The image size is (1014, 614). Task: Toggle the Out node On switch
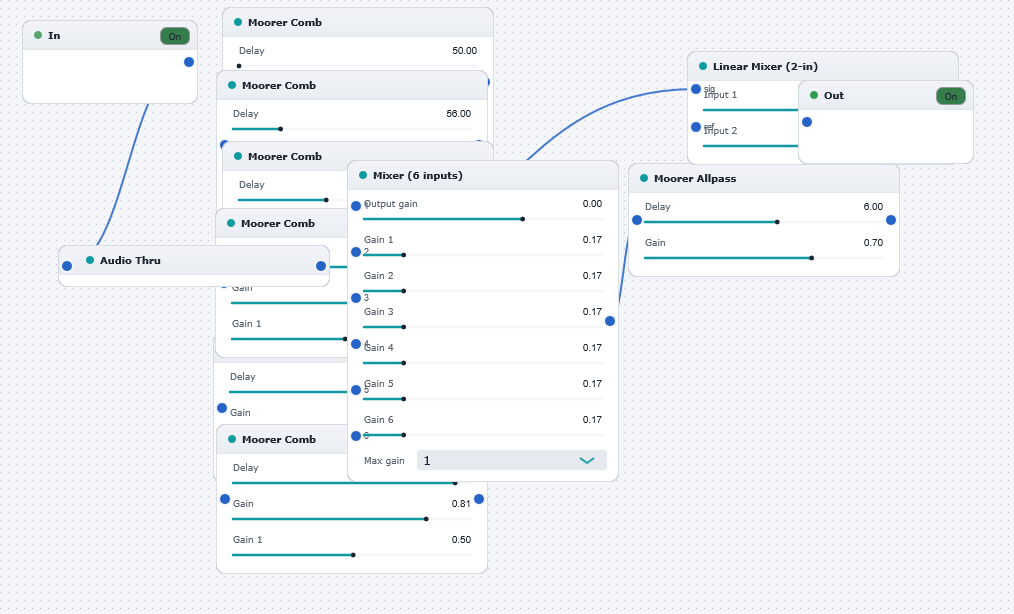point(951,96)
